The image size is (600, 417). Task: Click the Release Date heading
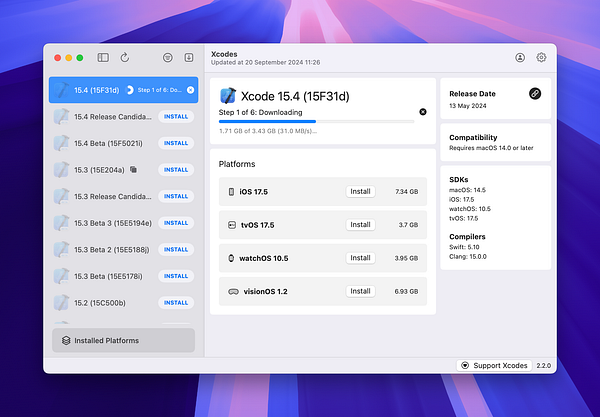pyautogui.click(x=472, y=94)
